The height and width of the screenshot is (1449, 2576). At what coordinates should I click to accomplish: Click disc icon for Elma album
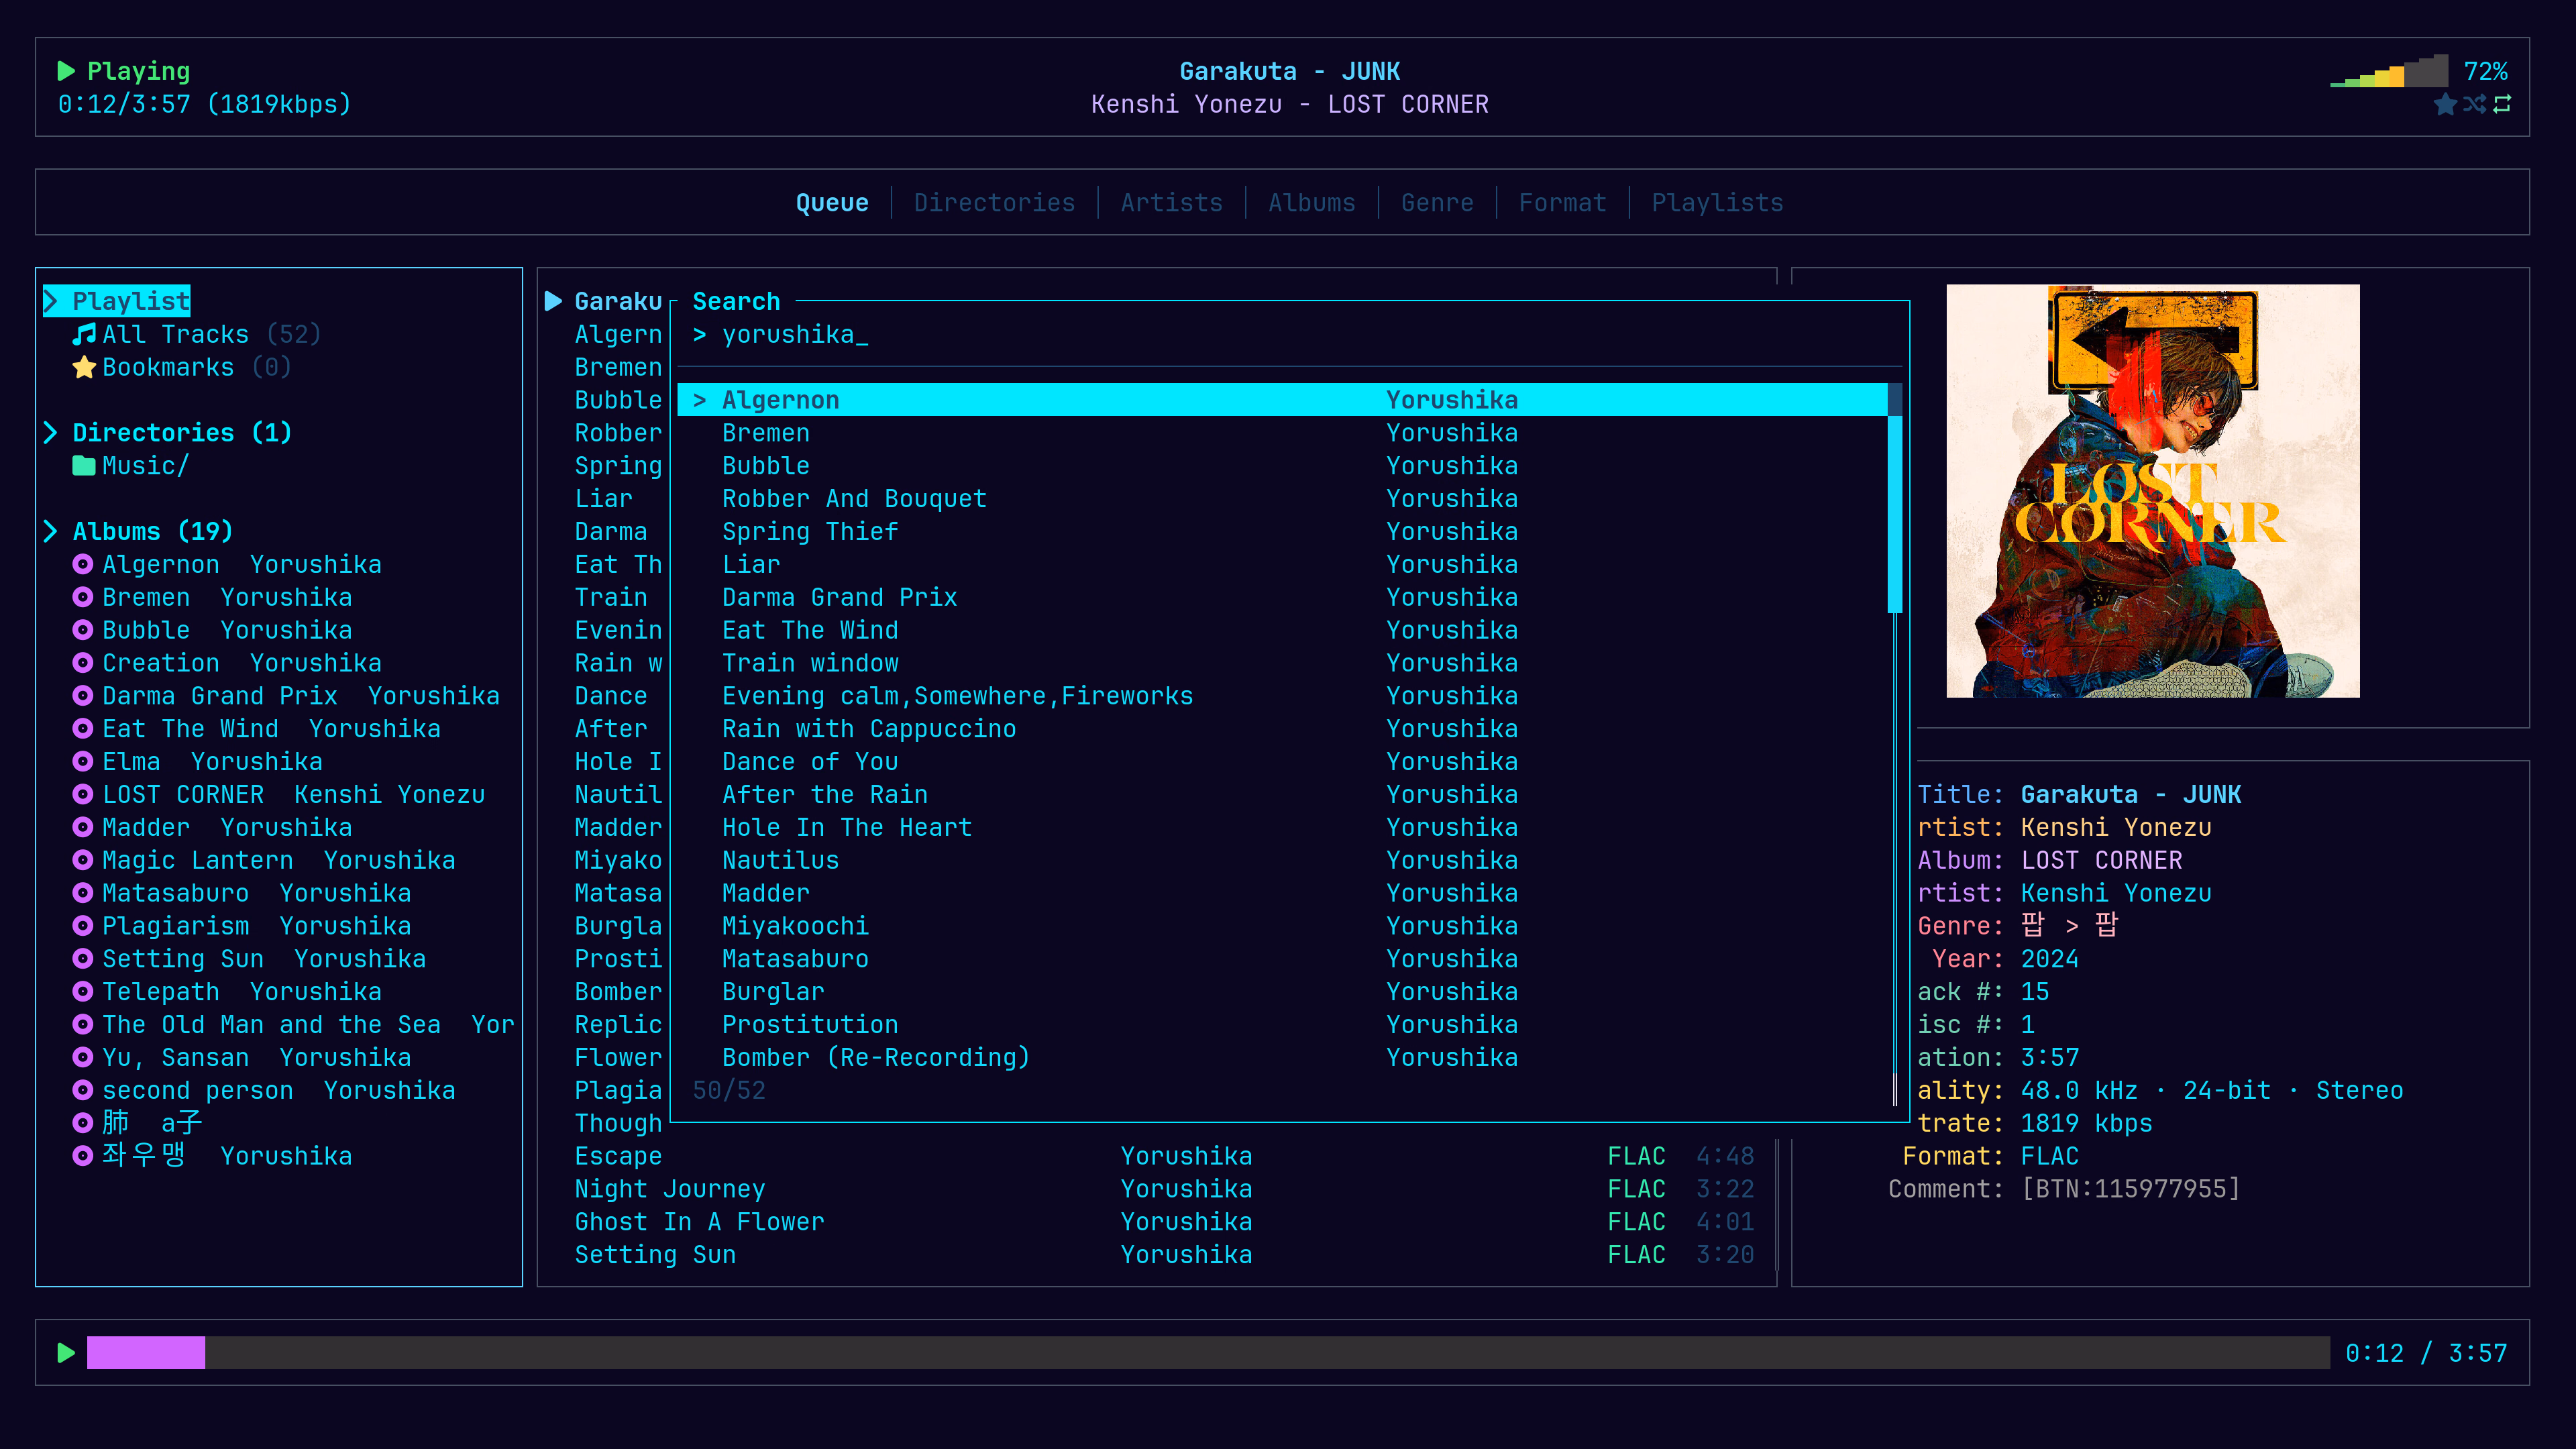(x=83, y=762)
